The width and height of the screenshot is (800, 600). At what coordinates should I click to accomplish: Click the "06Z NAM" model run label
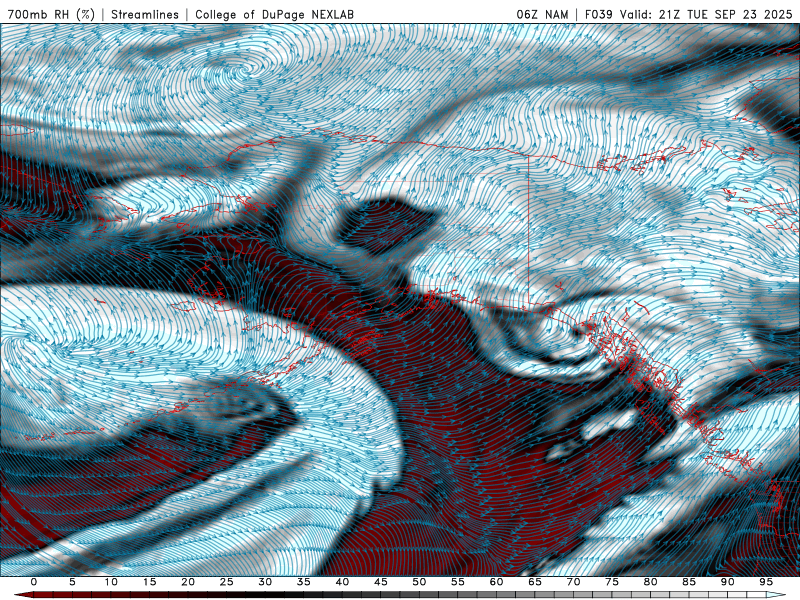542,15
